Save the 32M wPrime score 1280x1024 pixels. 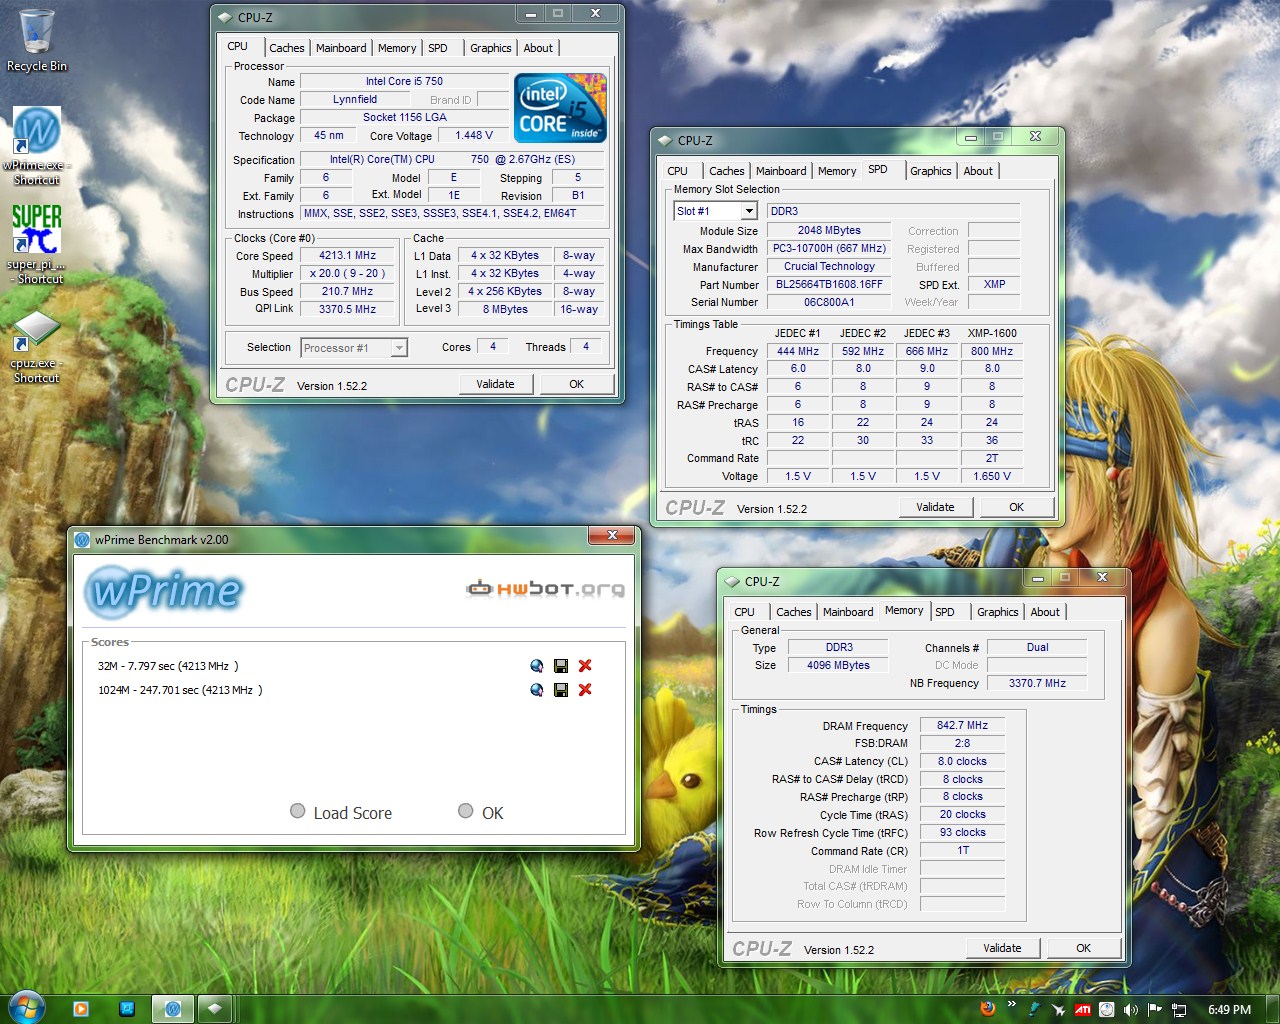point(561,666)
